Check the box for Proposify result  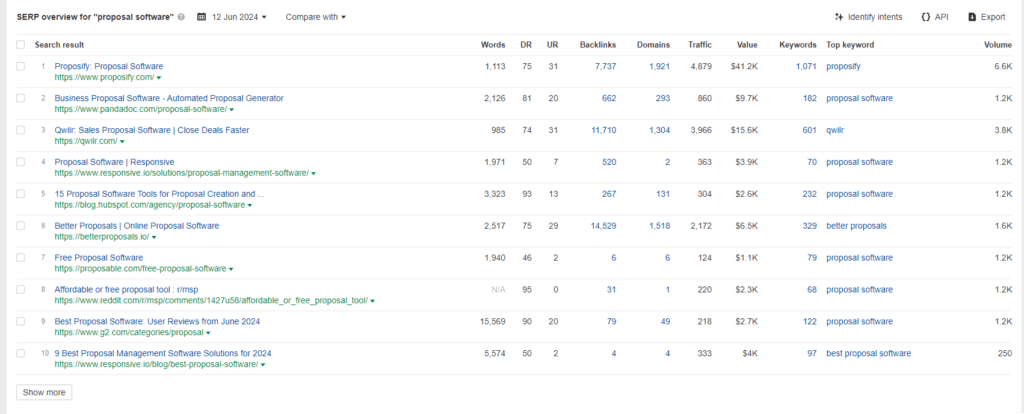click(x=20, y=66)
